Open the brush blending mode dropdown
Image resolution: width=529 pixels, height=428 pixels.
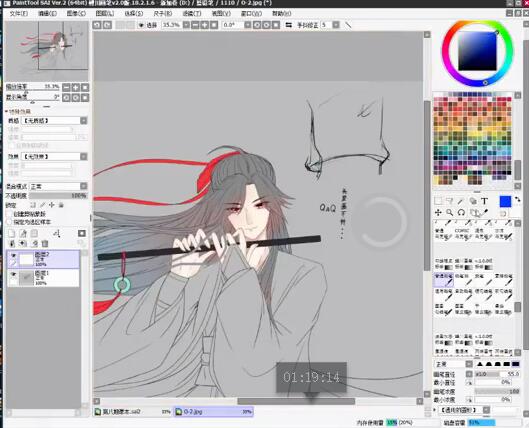point(469,364)
